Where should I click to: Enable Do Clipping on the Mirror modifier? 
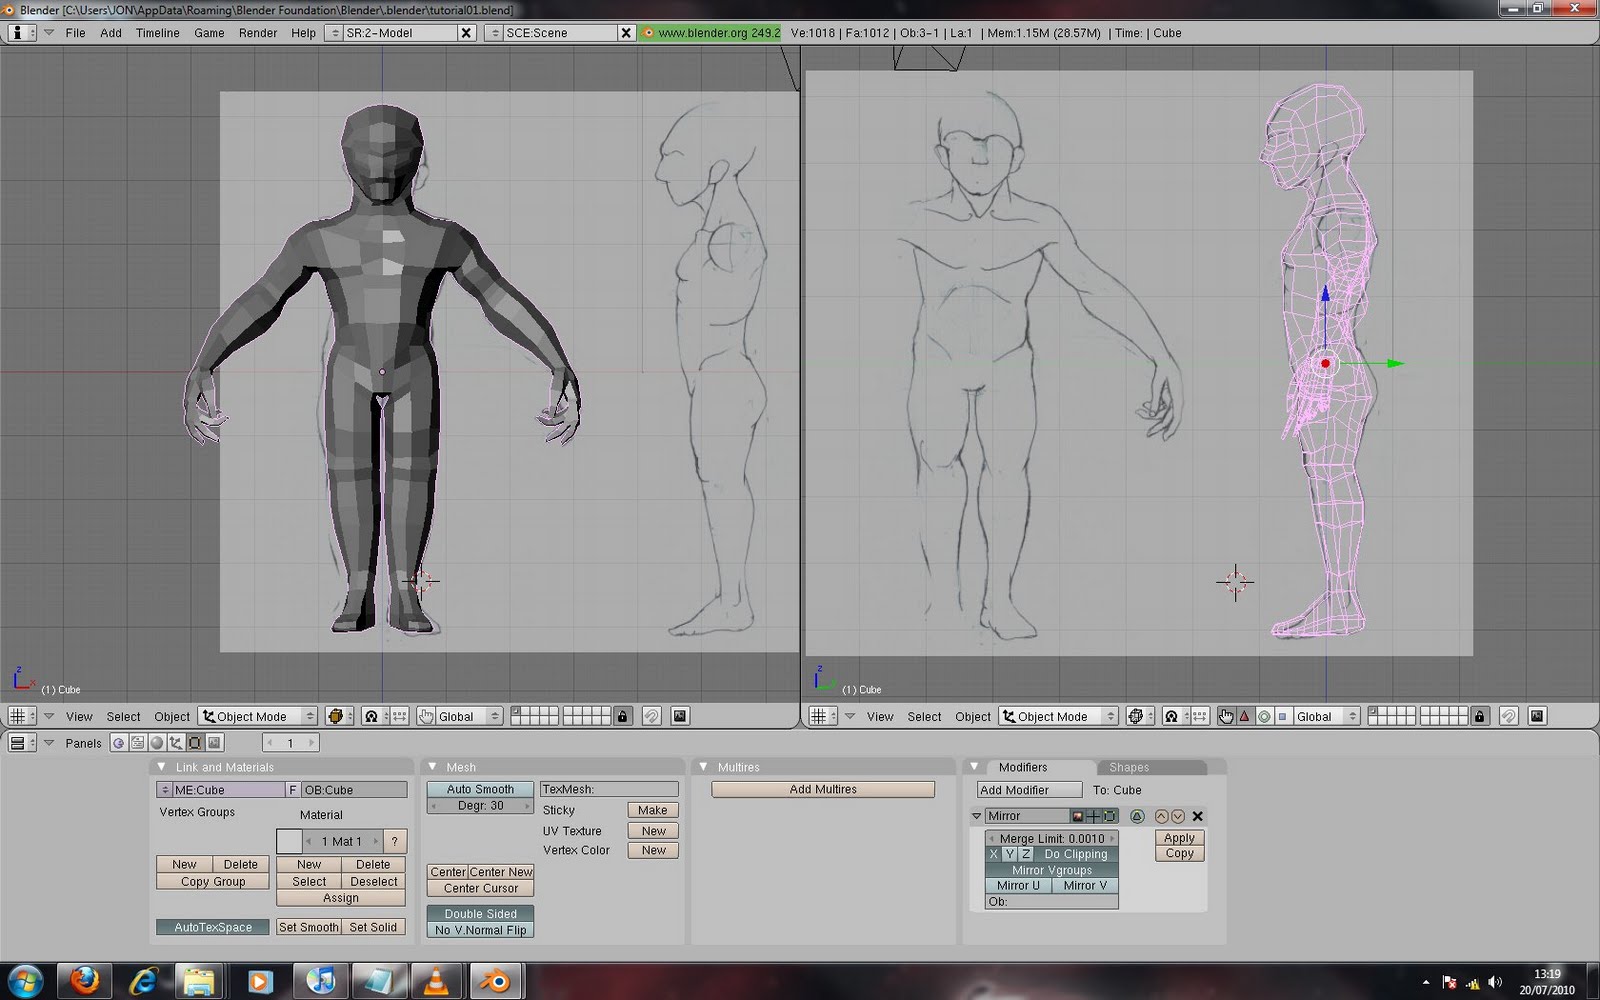1078,854
